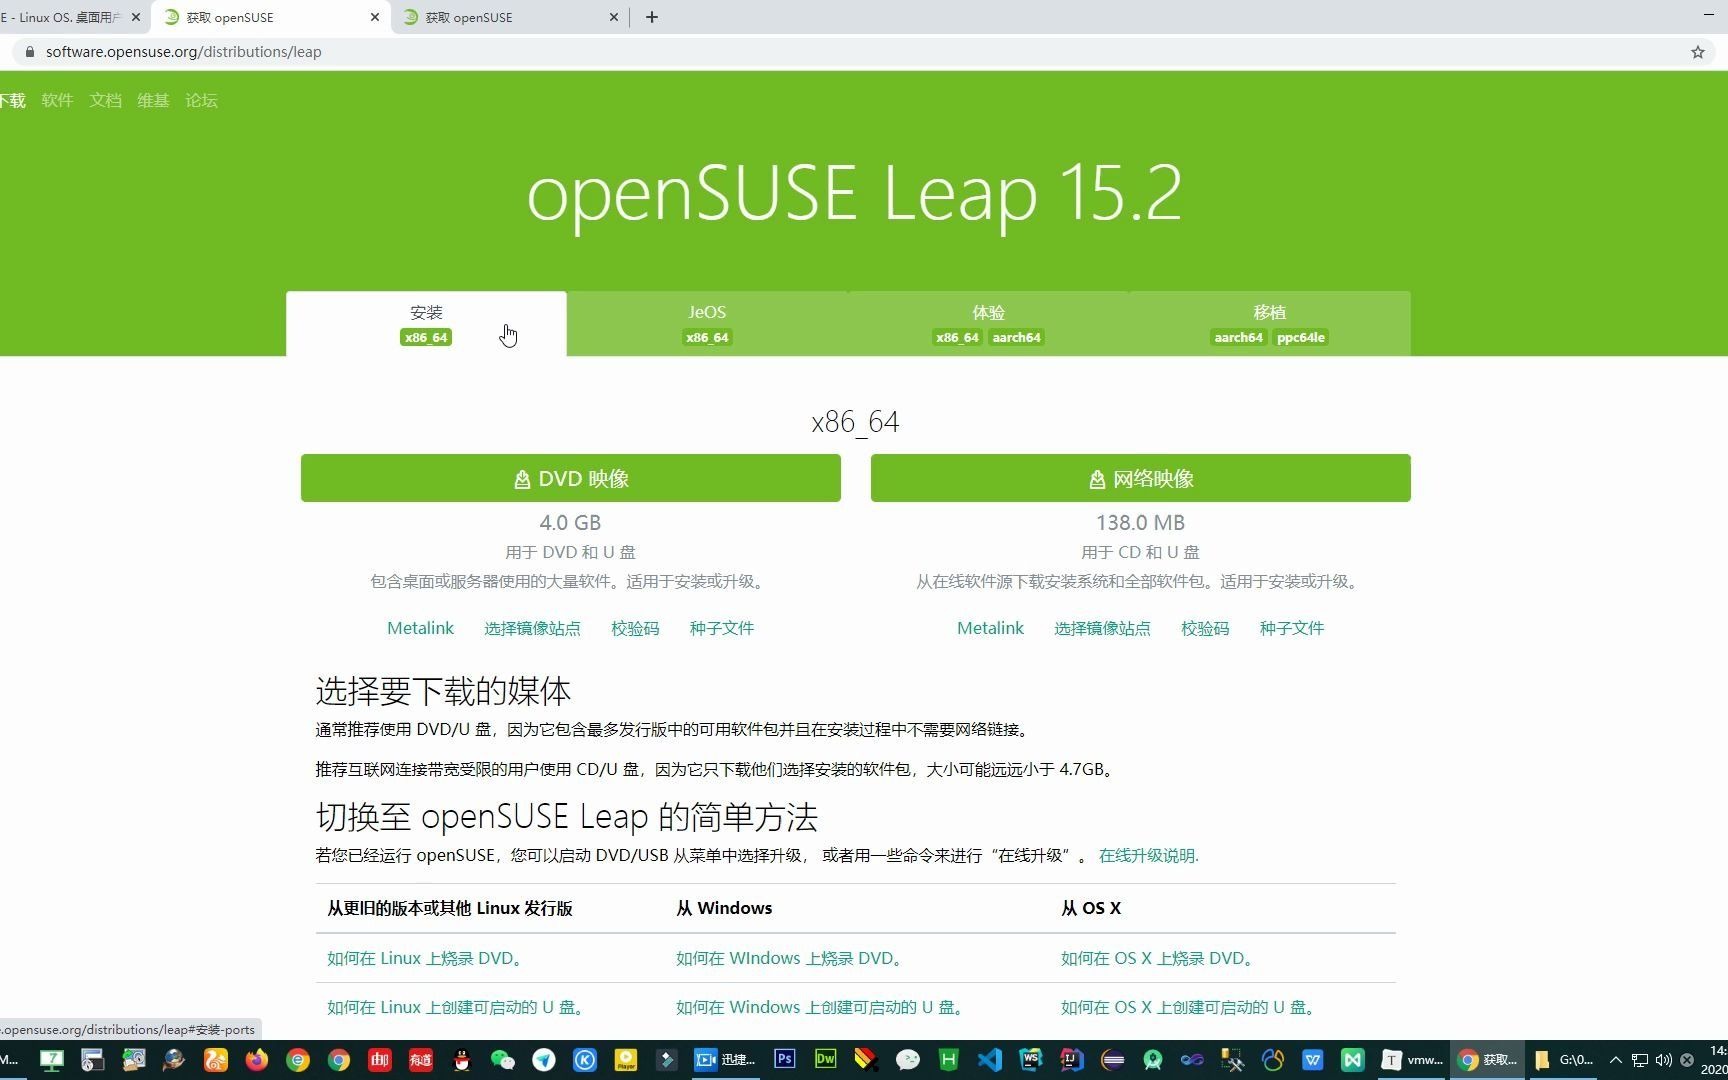Open 360 browser green e icon

click(x=298, y=1060)
